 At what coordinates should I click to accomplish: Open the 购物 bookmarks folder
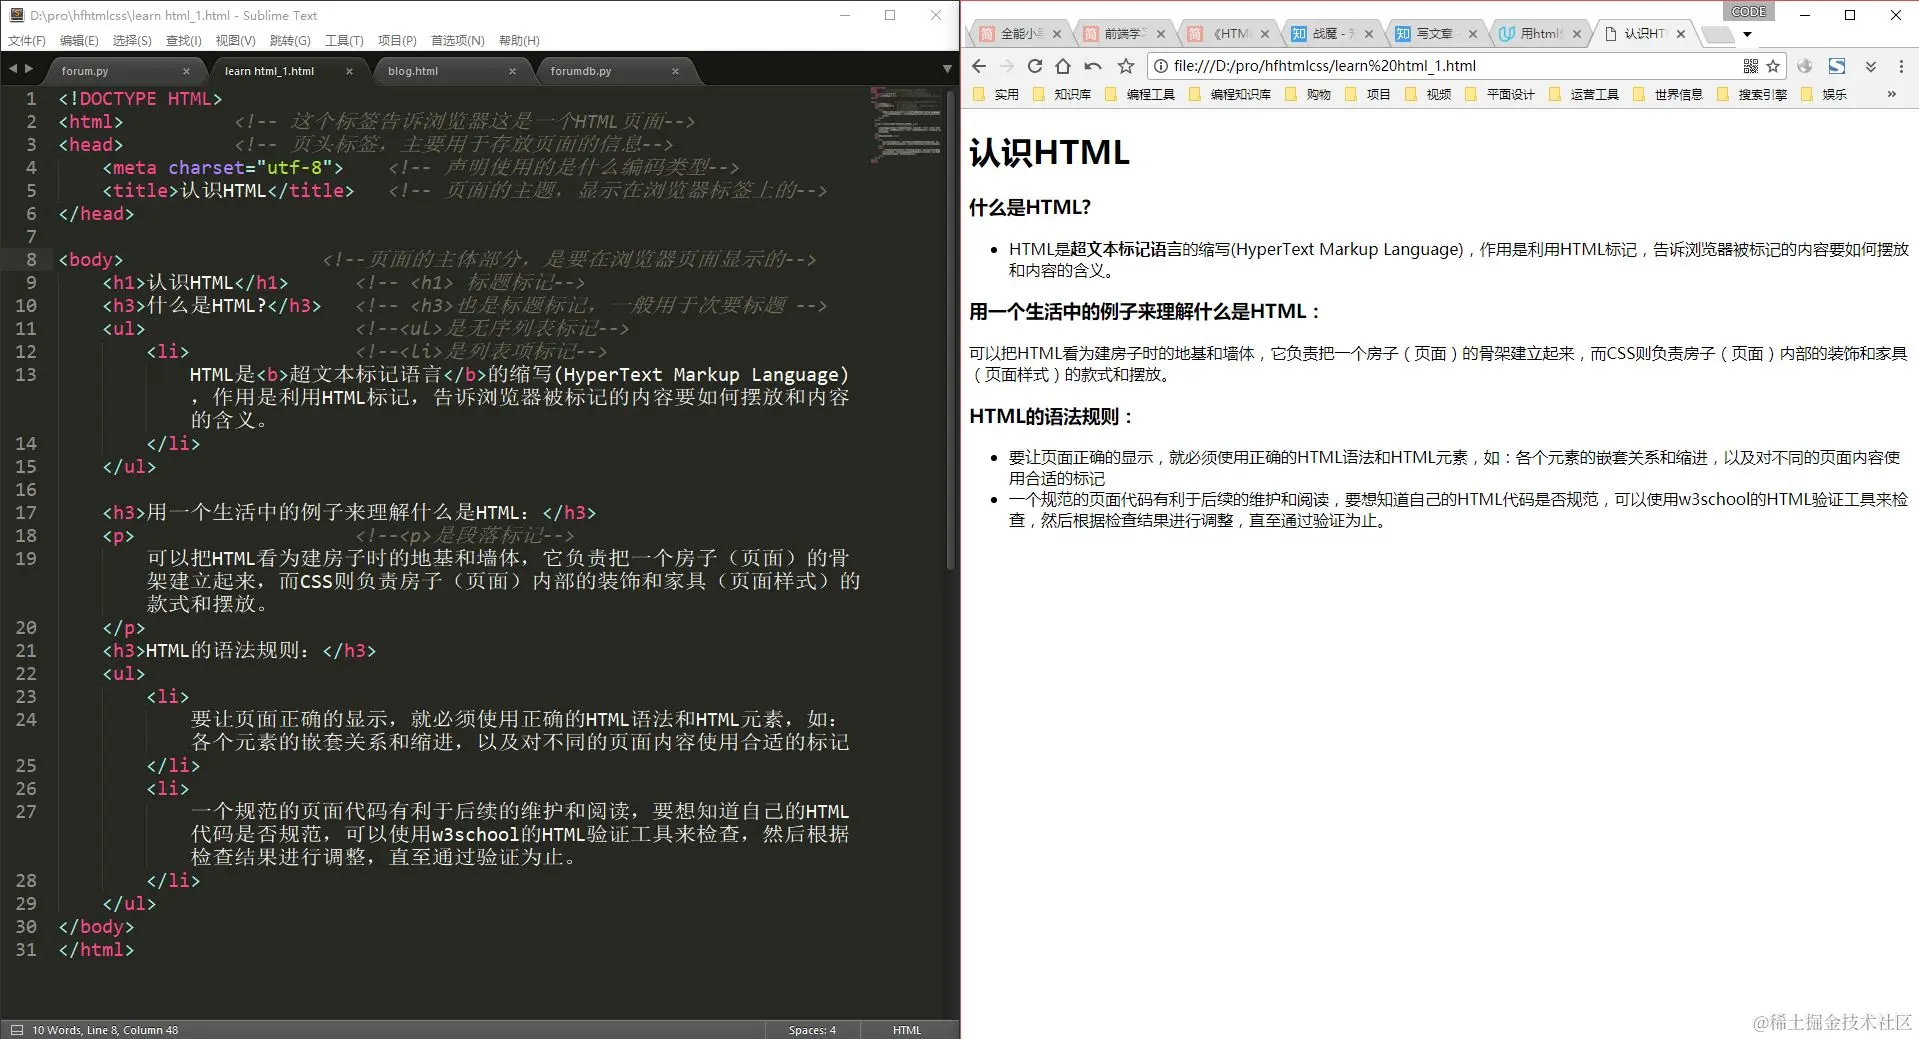click(1307, 94)
